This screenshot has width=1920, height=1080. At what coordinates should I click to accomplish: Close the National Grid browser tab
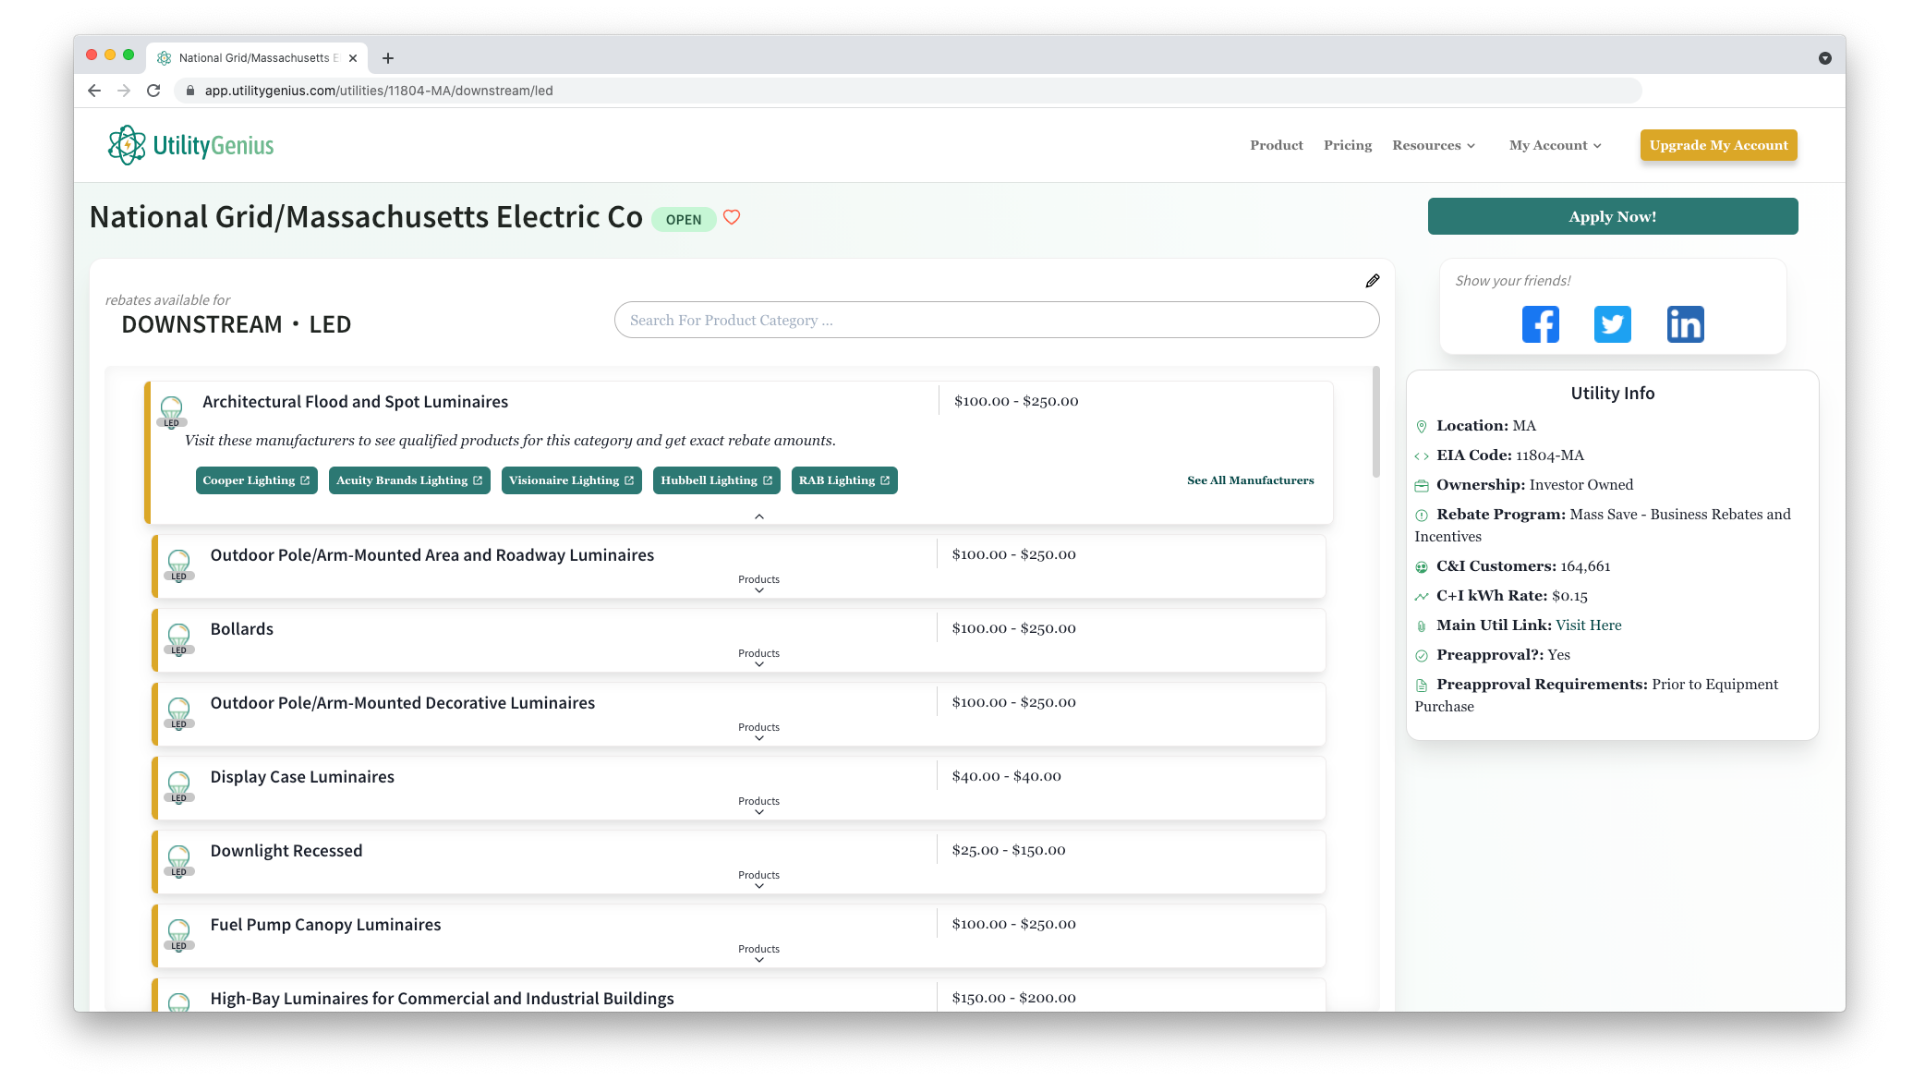[353, 58]
